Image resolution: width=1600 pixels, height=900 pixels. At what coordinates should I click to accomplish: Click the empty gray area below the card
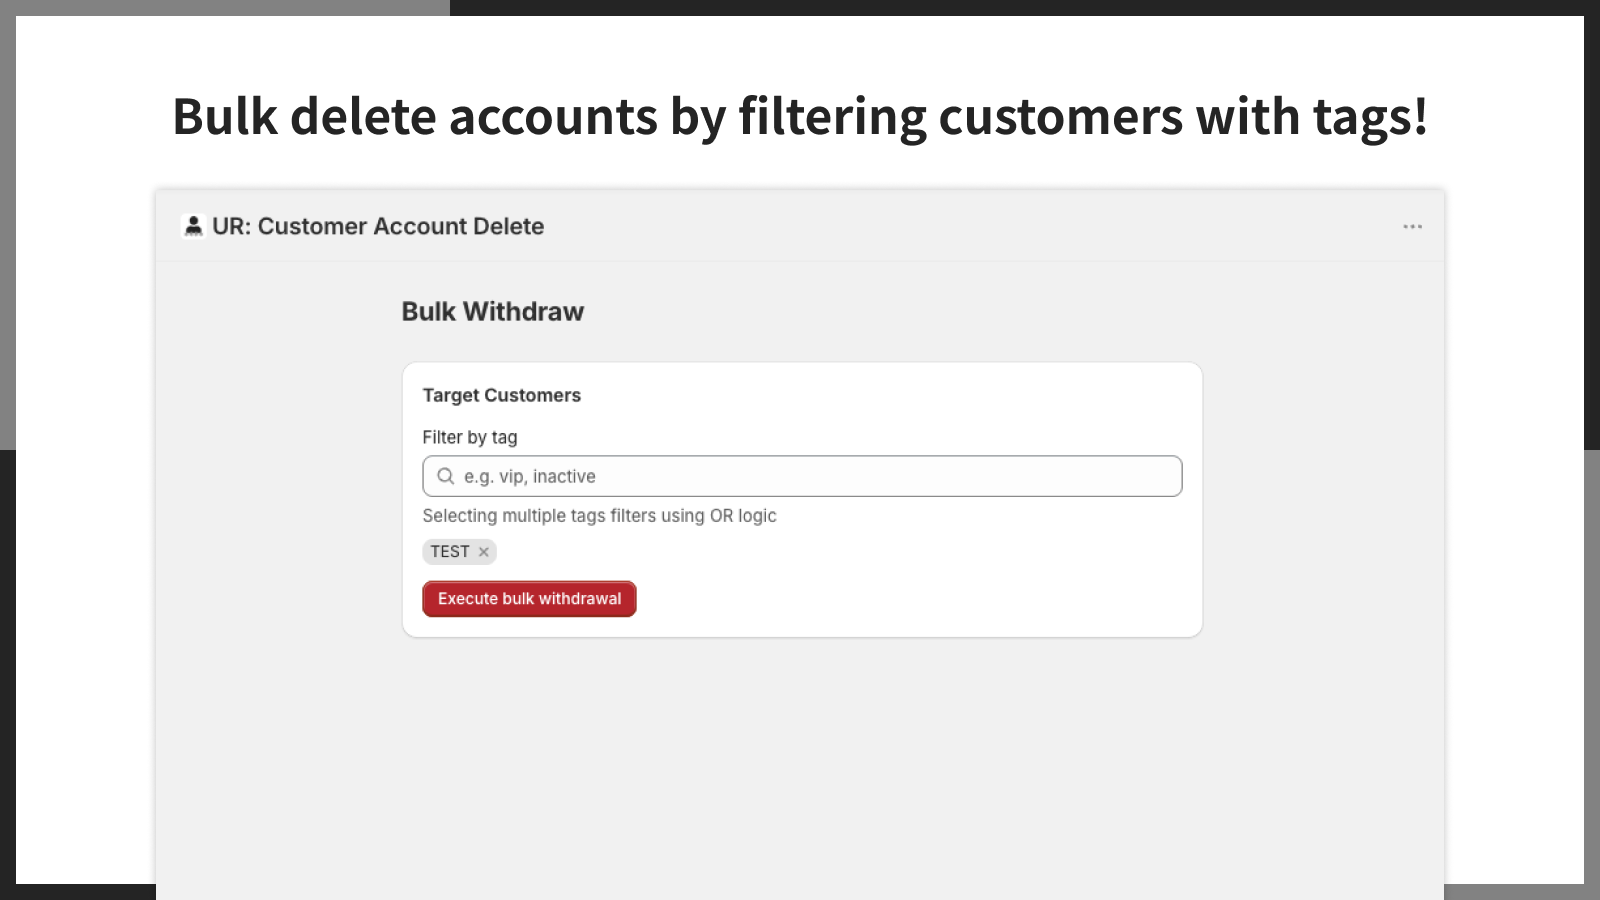click(x=800, y=770)
